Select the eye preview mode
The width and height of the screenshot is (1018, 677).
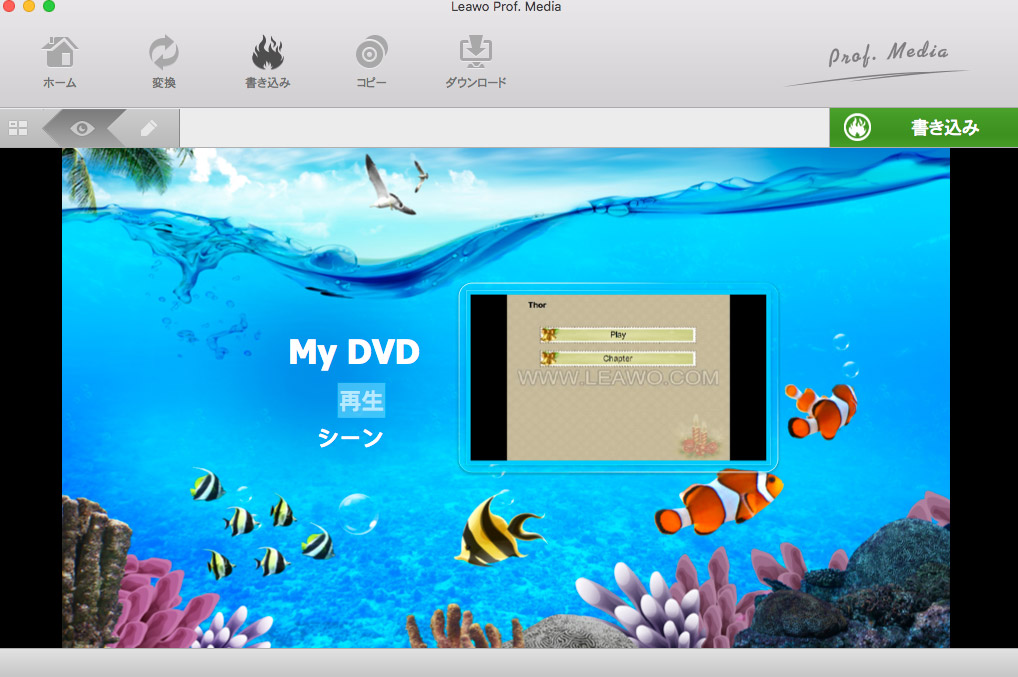coord(82,128)
